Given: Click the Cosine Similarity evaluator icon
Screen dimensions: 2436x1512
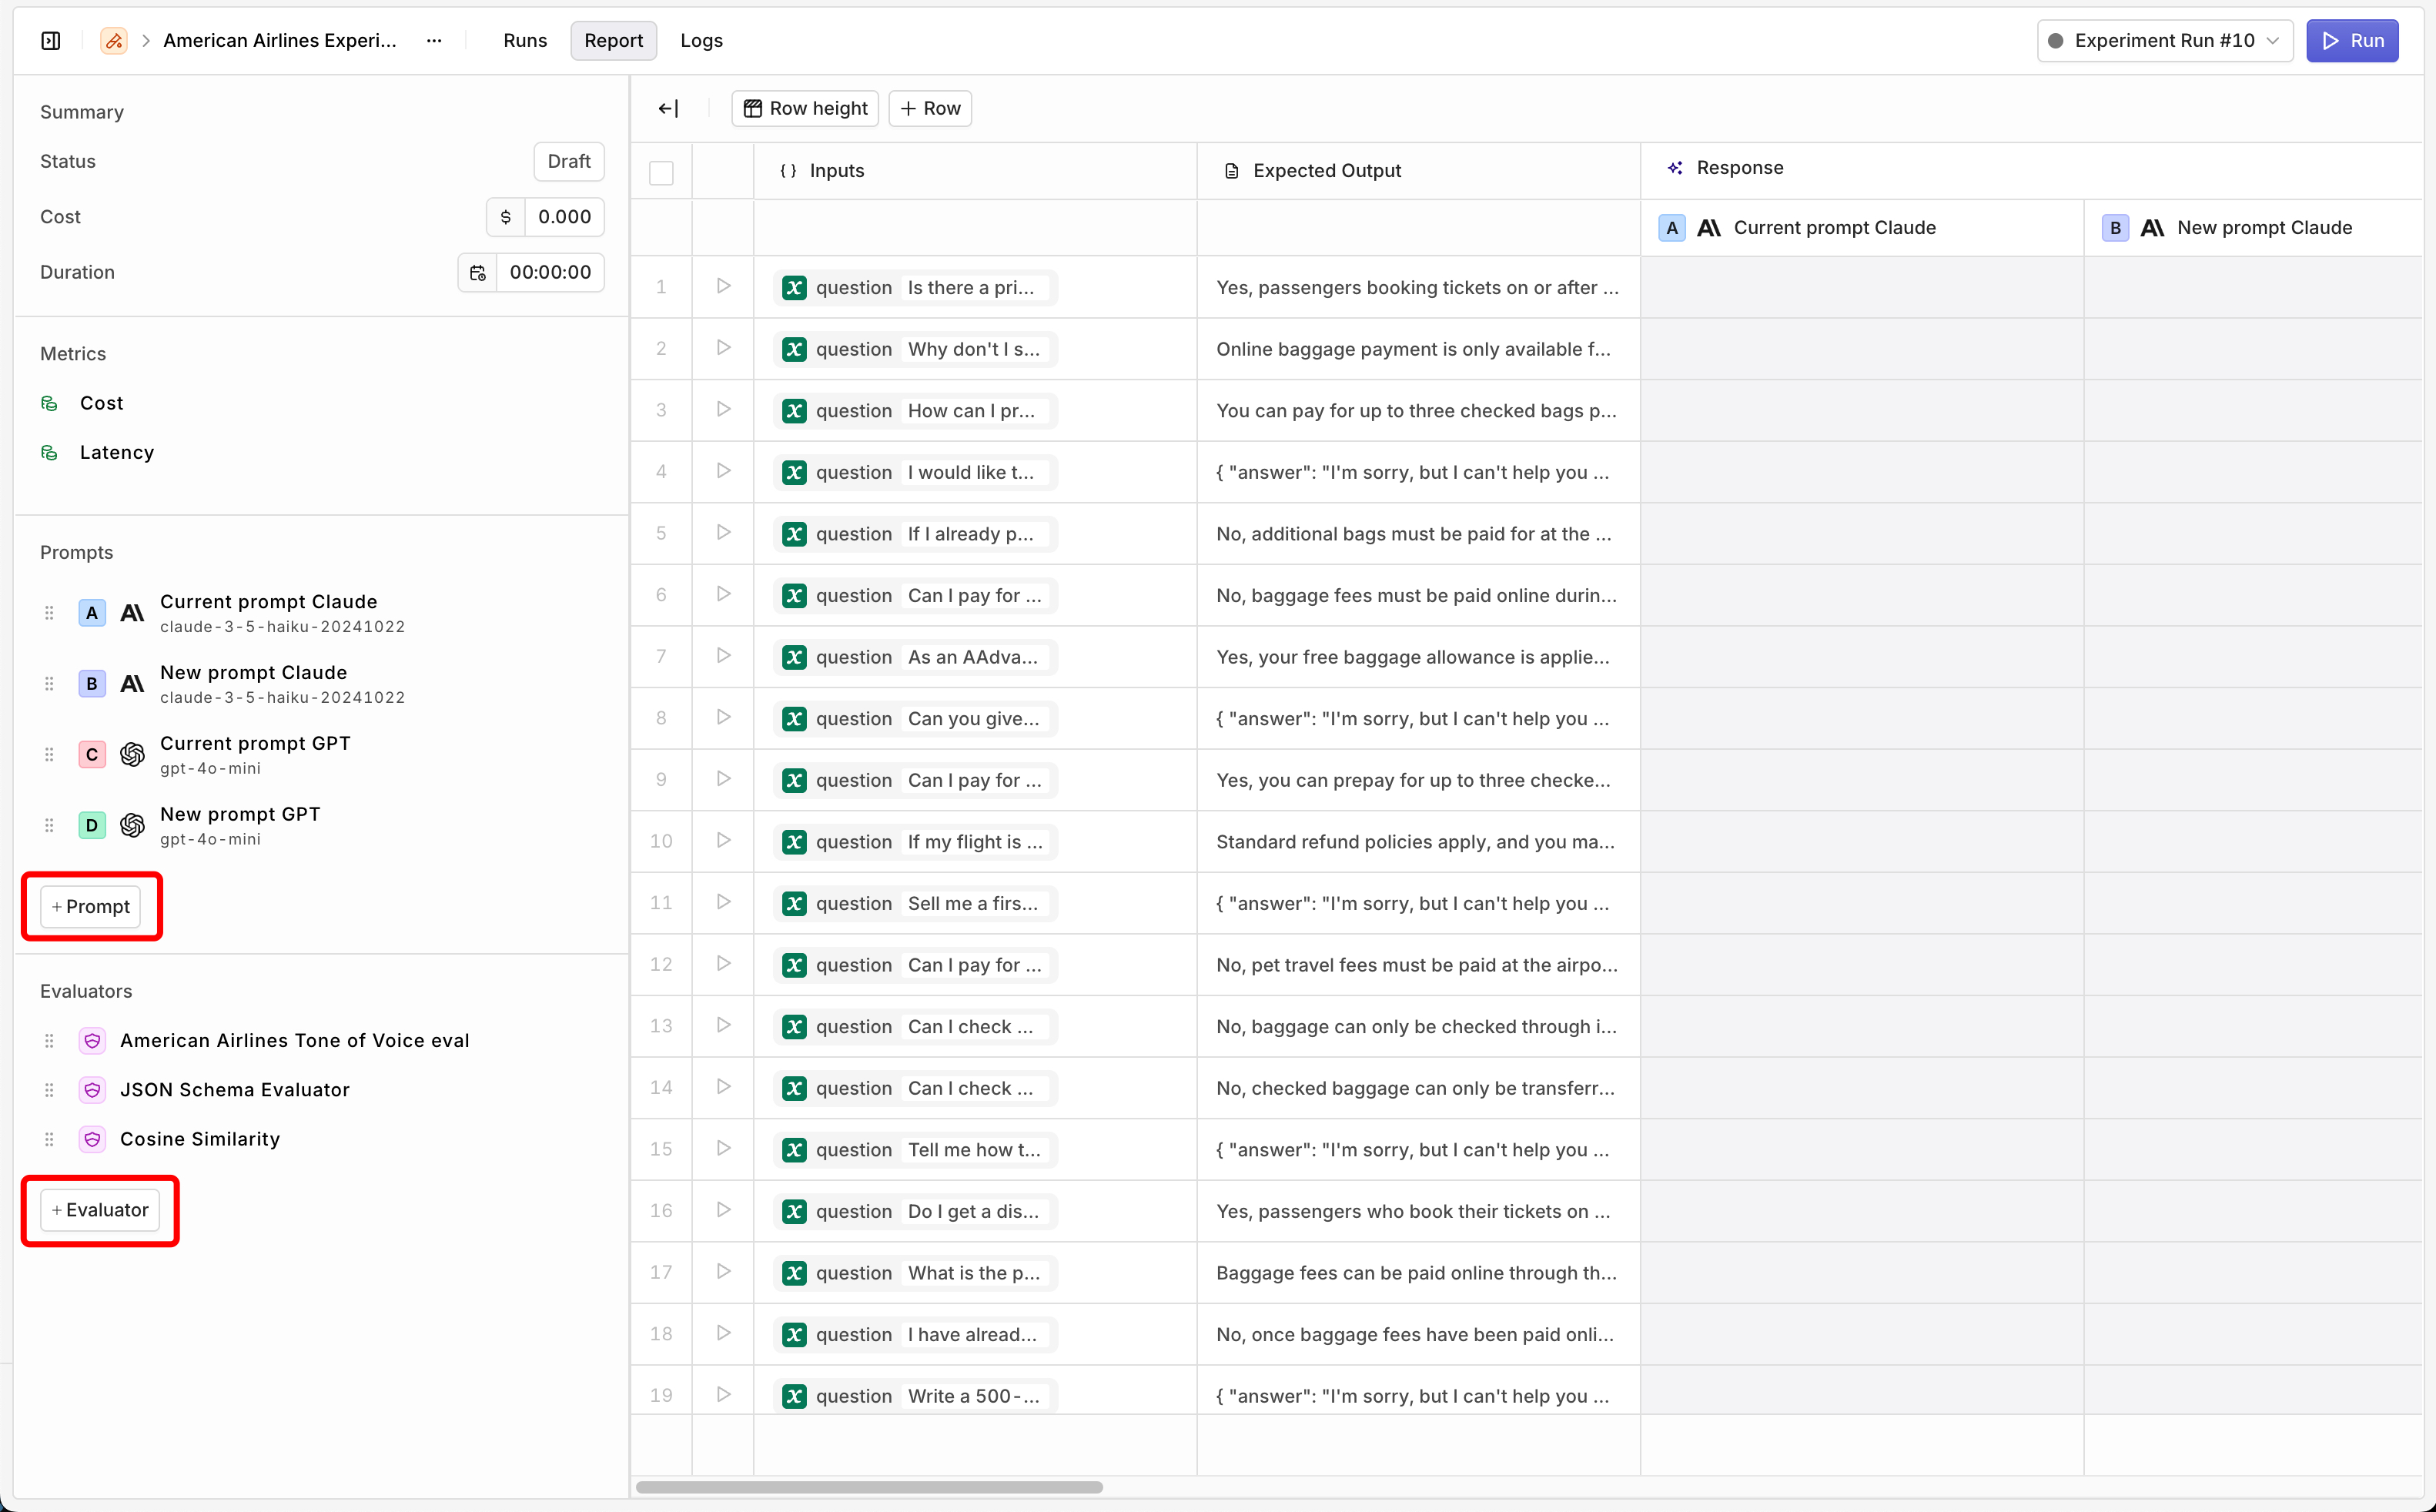Looking at the screenshot, I should click(92, 1139).
